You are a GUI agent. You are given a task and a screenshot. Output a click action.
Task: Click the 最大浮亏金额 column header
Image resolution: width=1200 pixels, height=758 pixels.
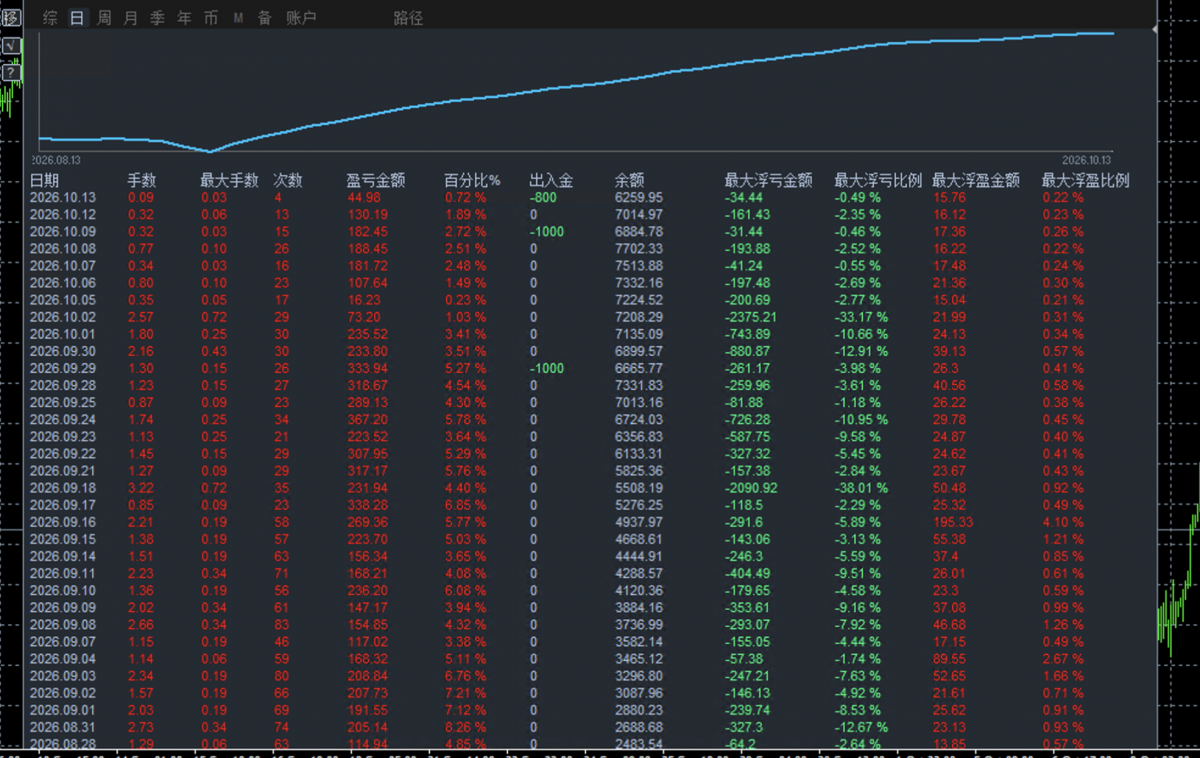pos(768,181)
